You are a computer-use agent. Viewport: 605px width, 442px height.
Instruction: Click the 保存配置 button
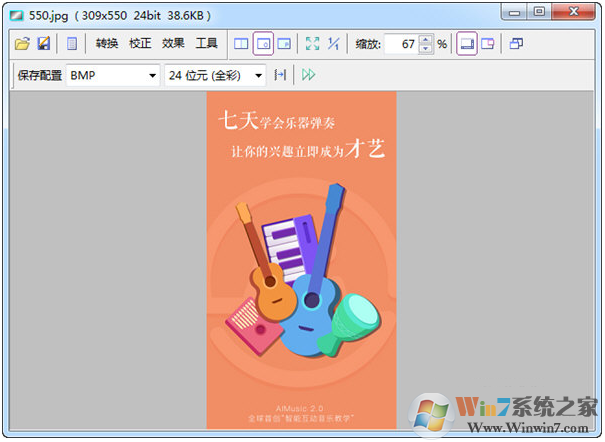(x=40, y=75)
